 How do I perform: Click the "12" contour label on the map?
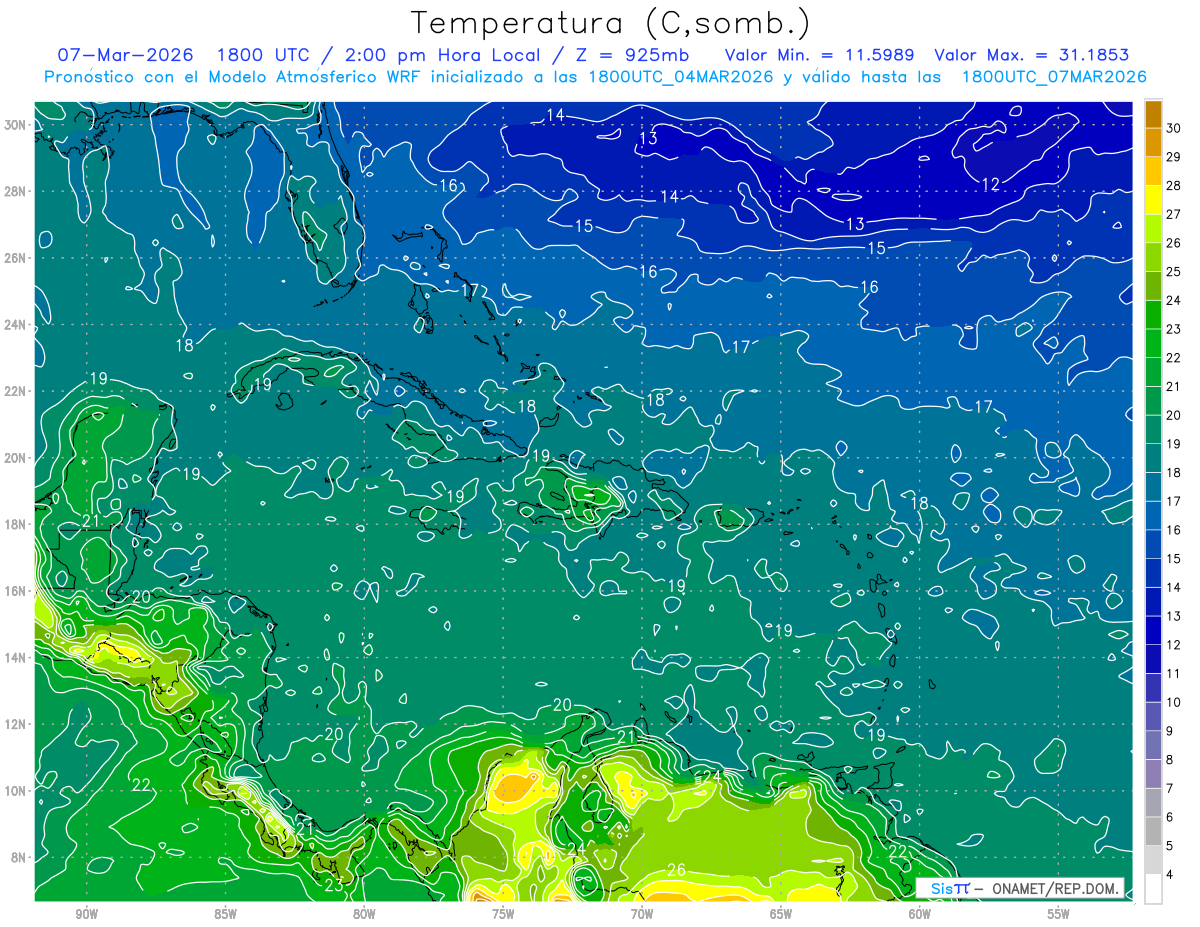click(x=991, y=185)
